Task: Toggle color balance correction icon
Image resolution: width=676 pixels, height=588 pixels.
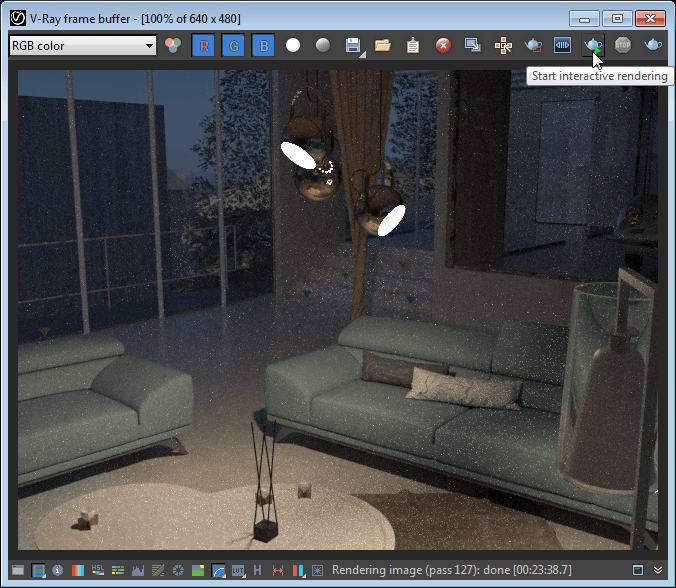Action: pos(118,570)
